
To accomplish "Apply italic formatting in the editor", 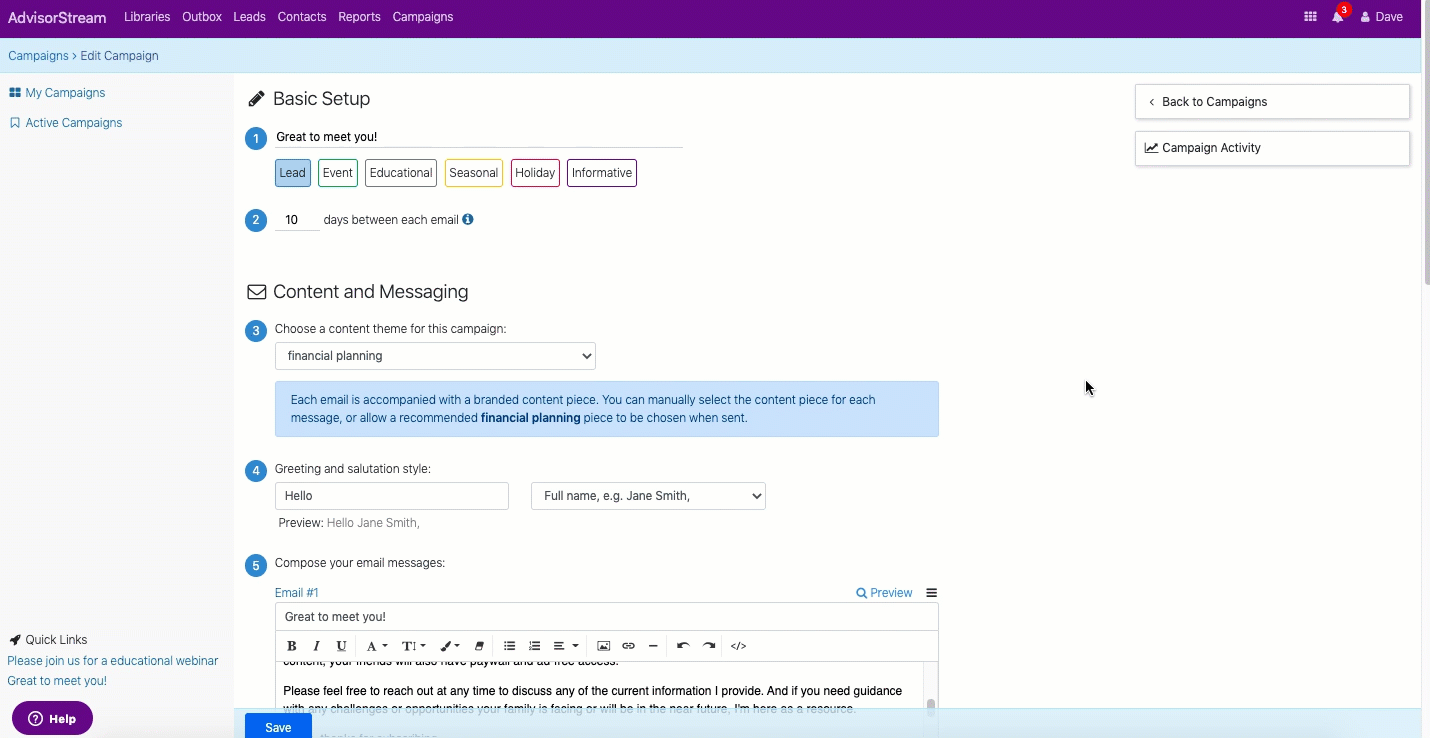I will point(317,646).
